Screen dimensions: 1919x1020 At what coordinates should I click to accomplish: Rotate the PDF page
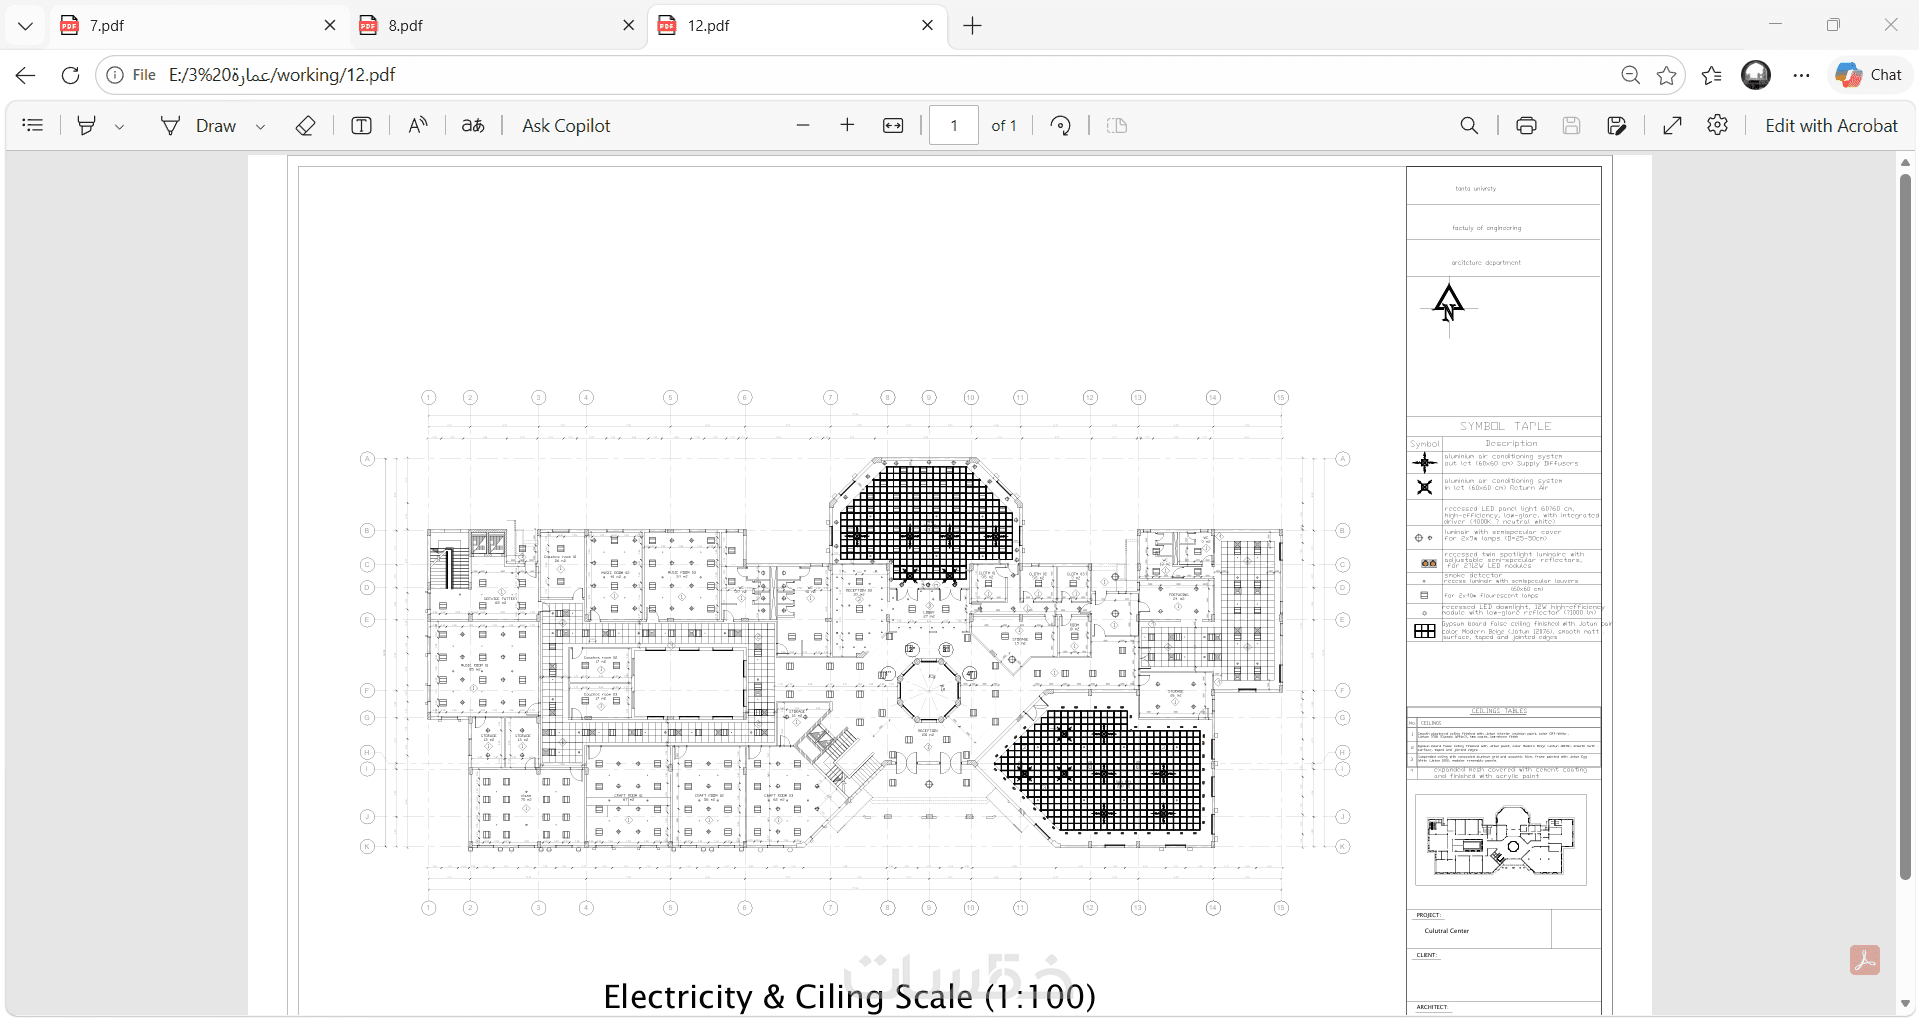(1061, 125)
